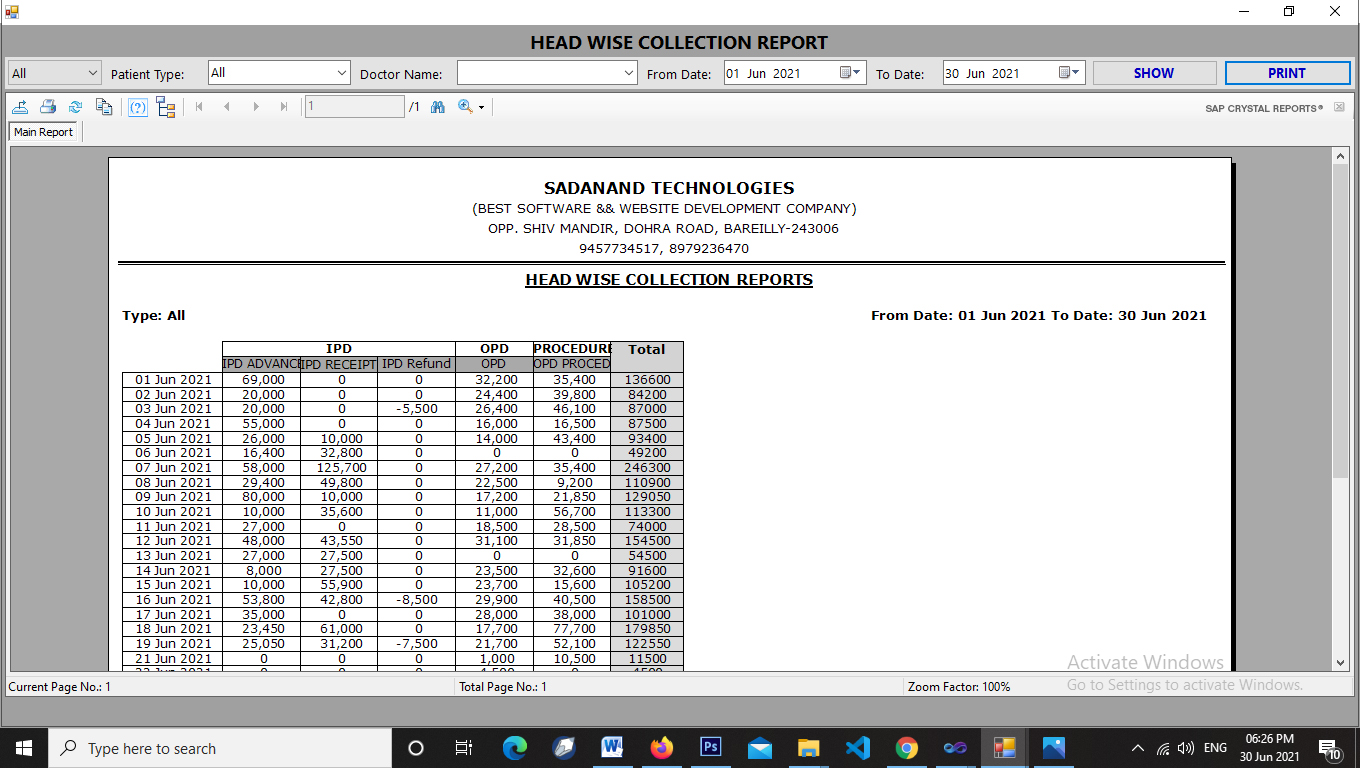Show hidden system tray icons chevron

[1137, 748]
